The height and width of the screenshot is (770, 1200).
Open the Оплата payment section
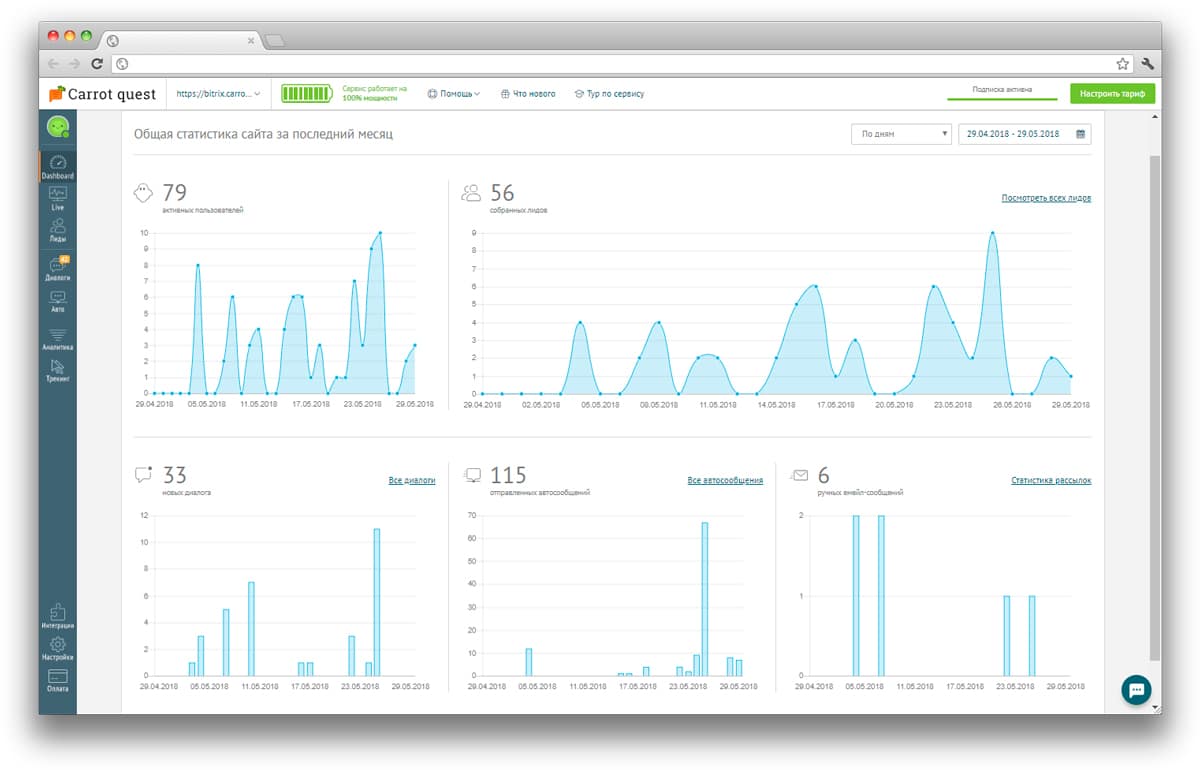[x=57, y=680]
